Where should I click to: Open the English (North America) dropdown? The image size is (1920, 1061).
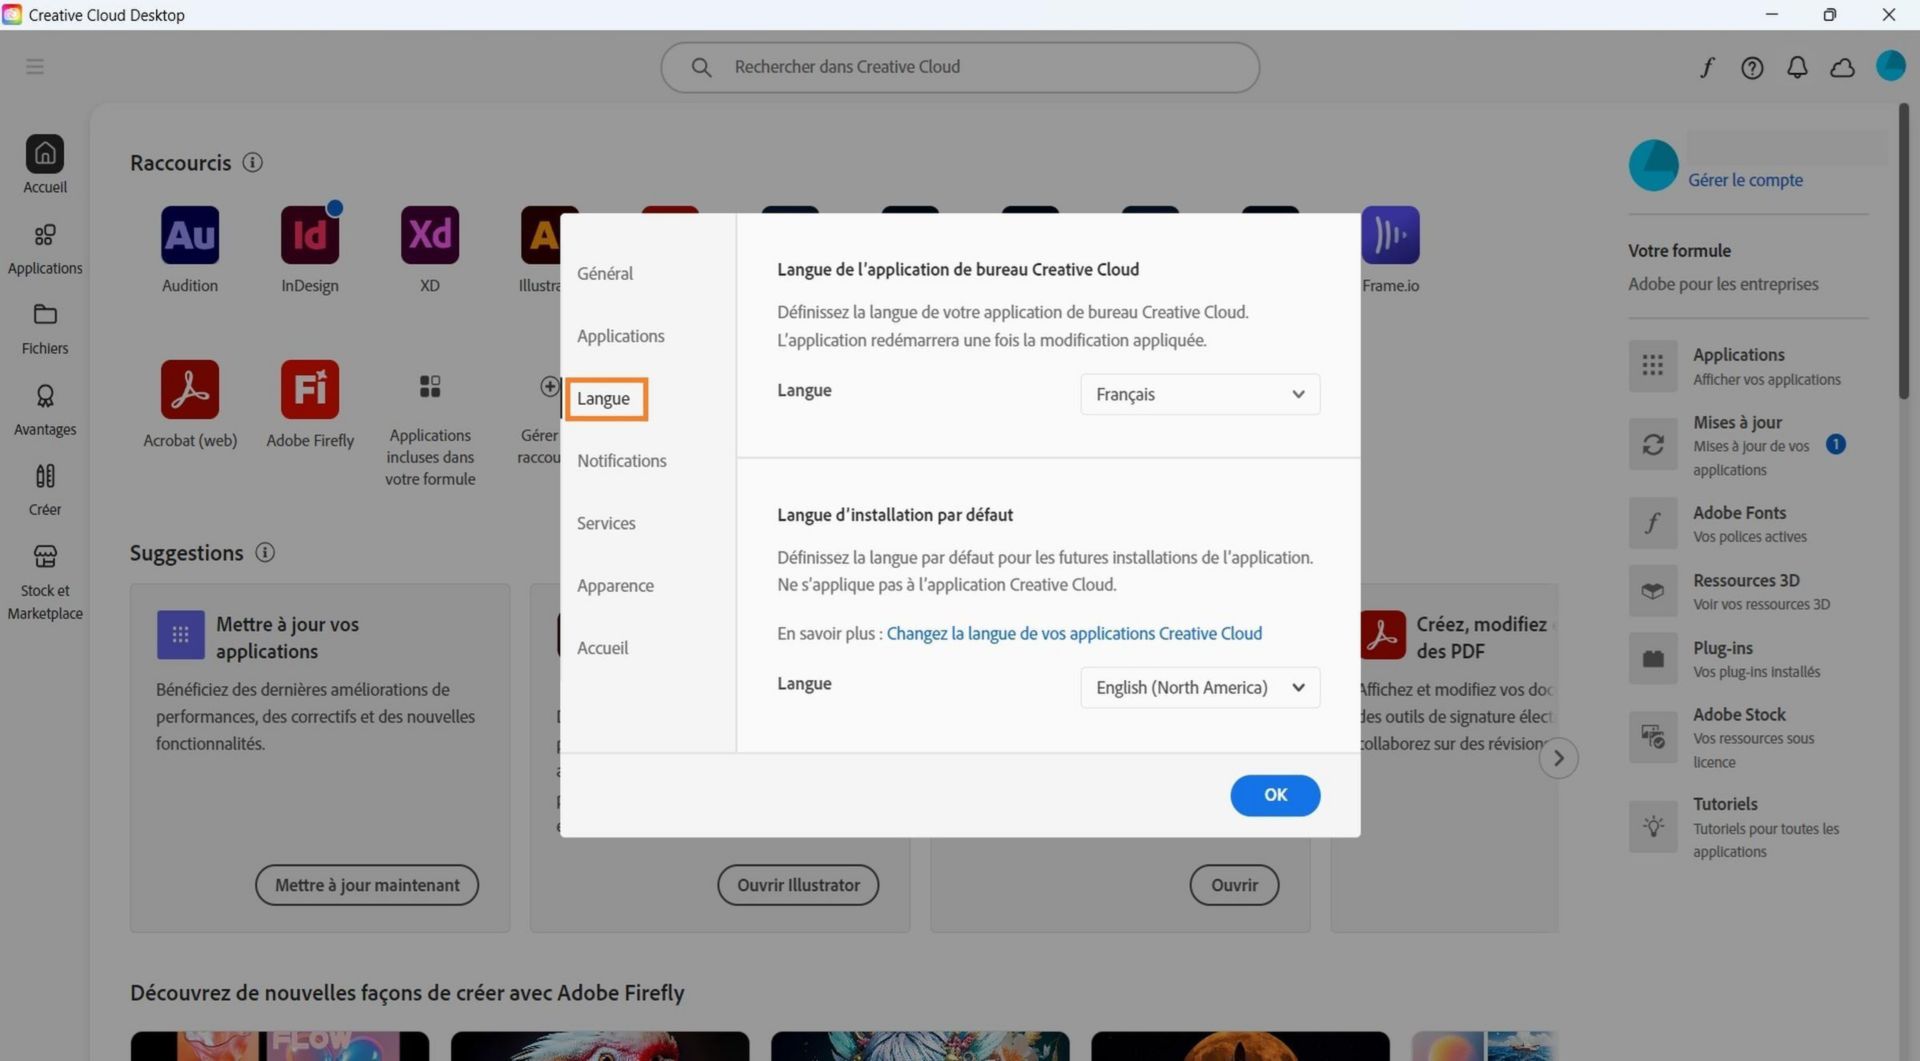[x=1200, y=687]
